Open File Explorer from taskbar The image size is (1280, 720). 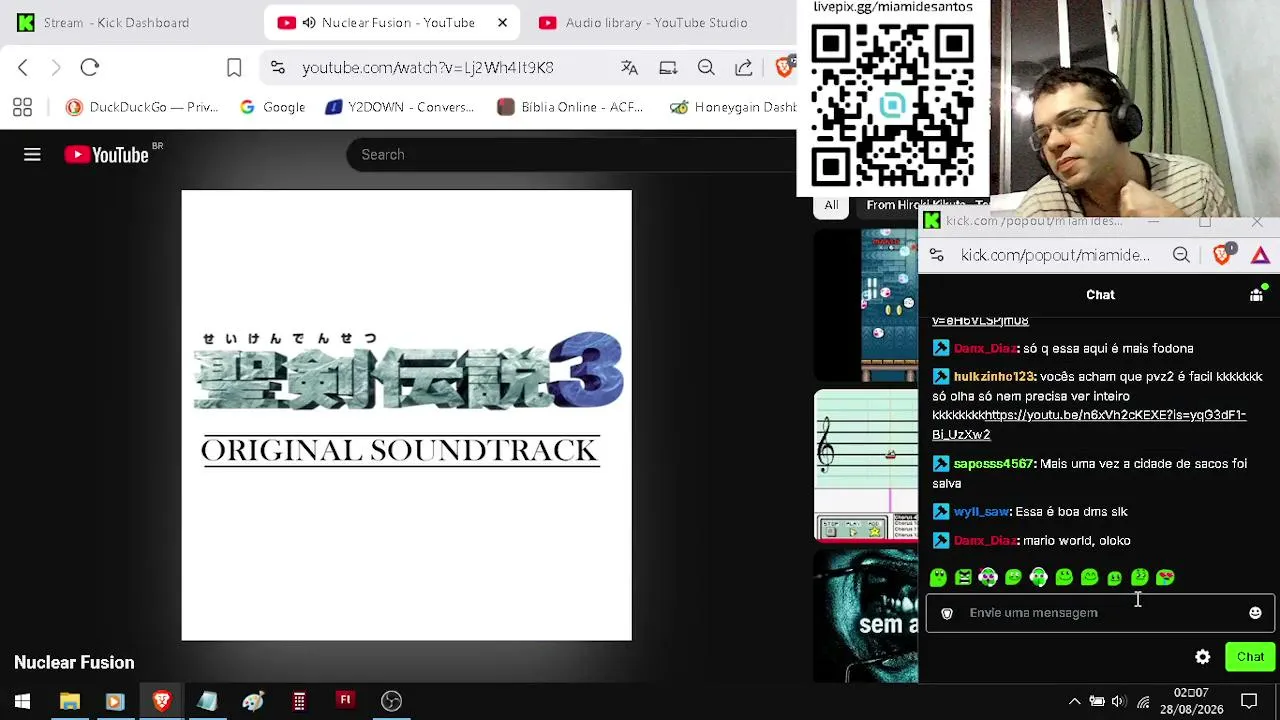[x=69, y=701]
